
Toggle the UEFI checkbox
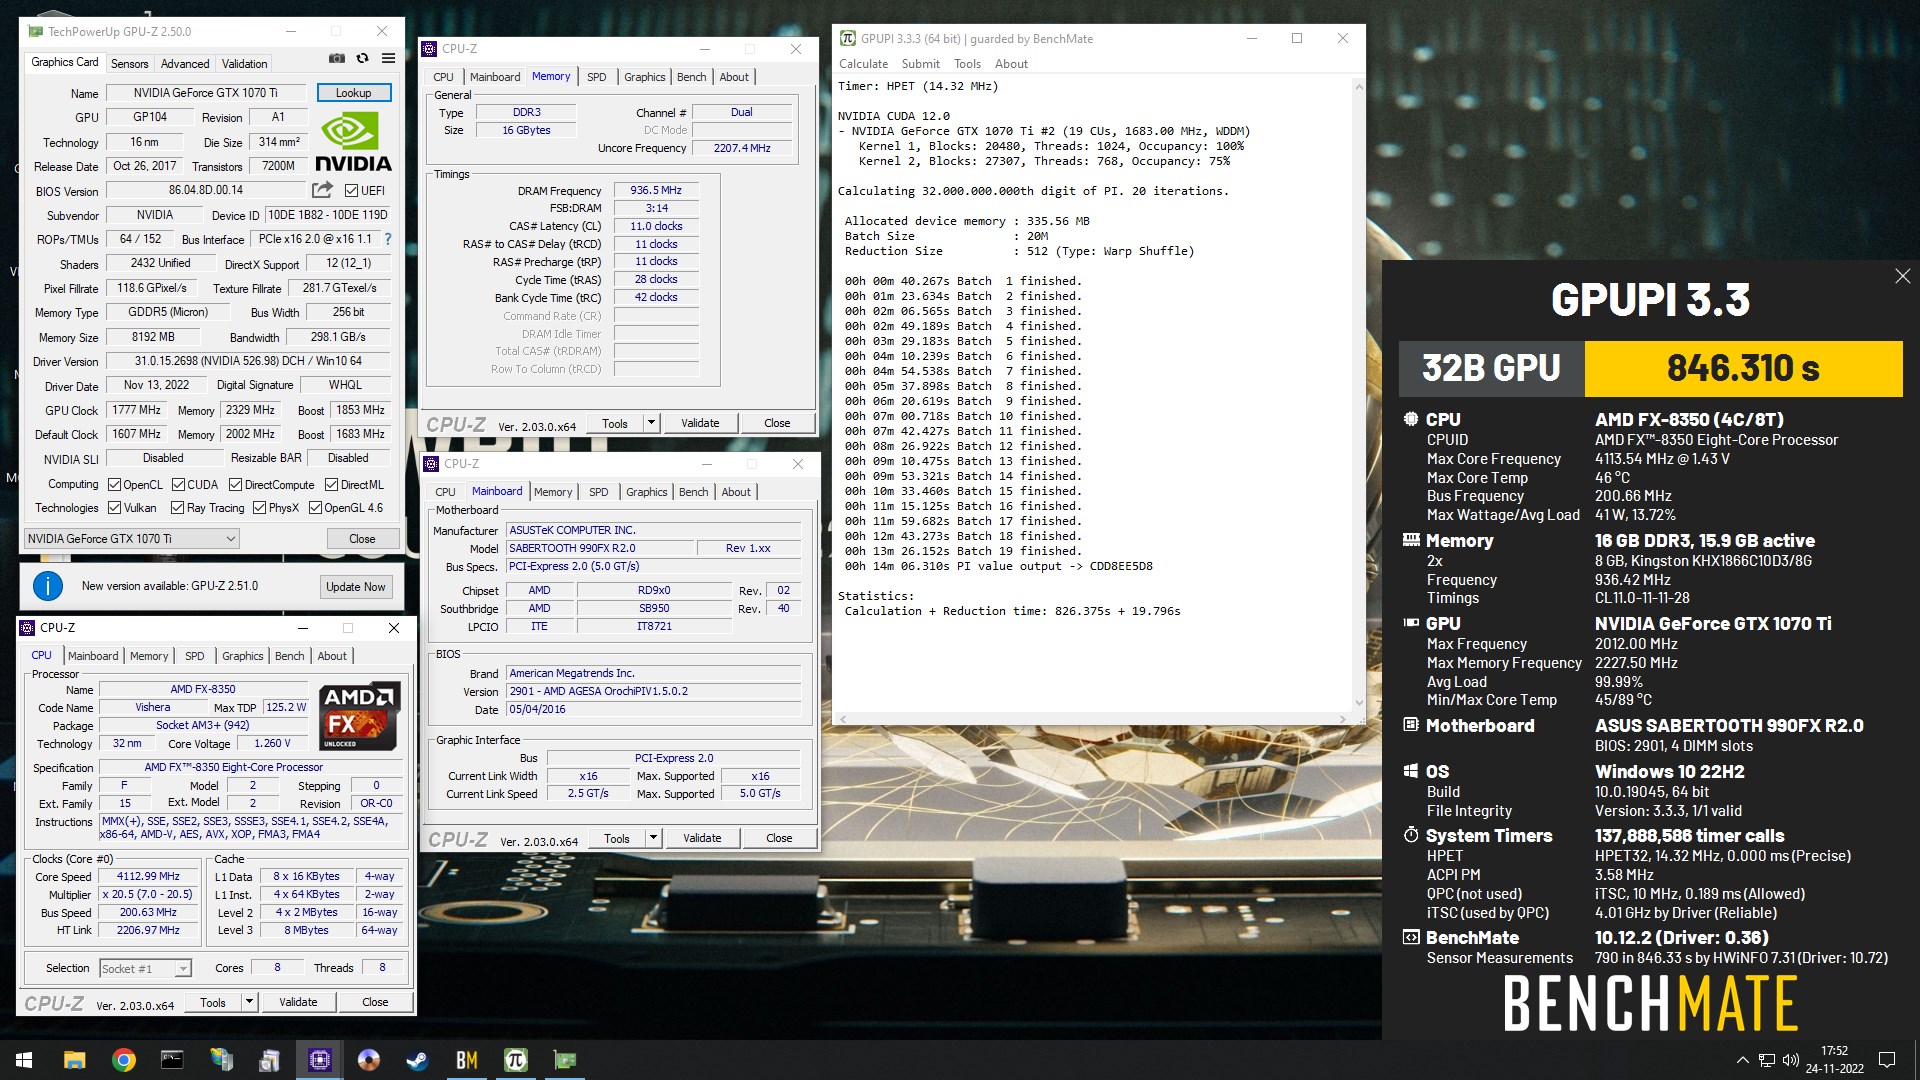click(x=351, y=190)
